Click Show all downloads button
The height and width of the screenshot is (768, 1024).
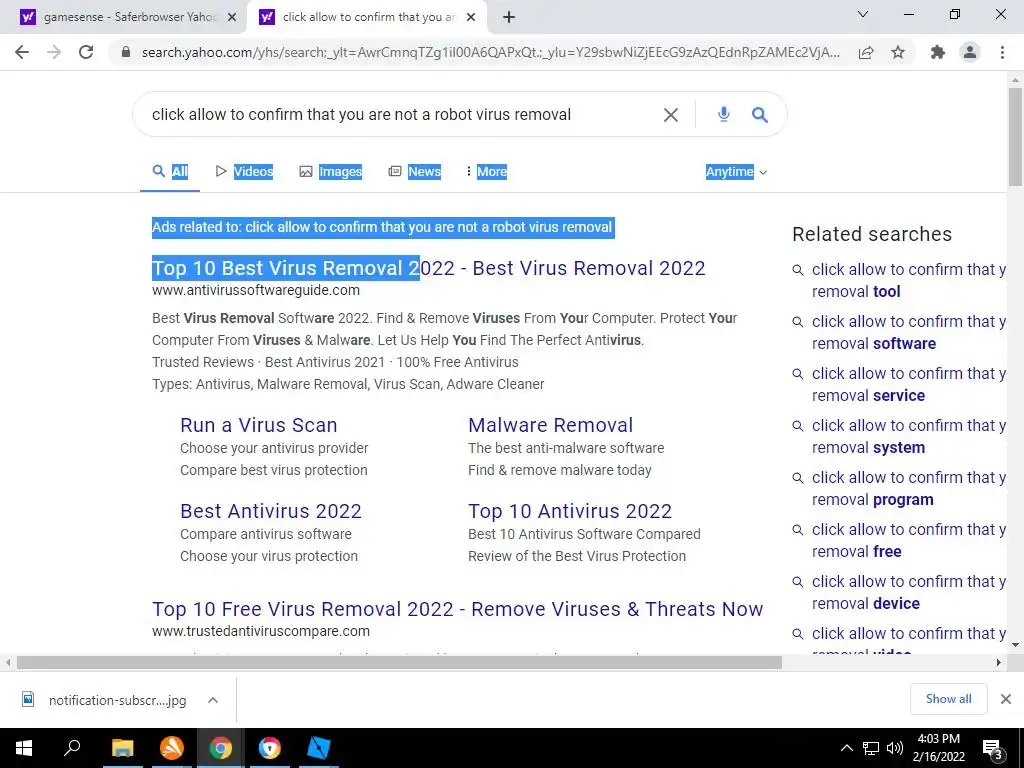(x=948, y=699)
